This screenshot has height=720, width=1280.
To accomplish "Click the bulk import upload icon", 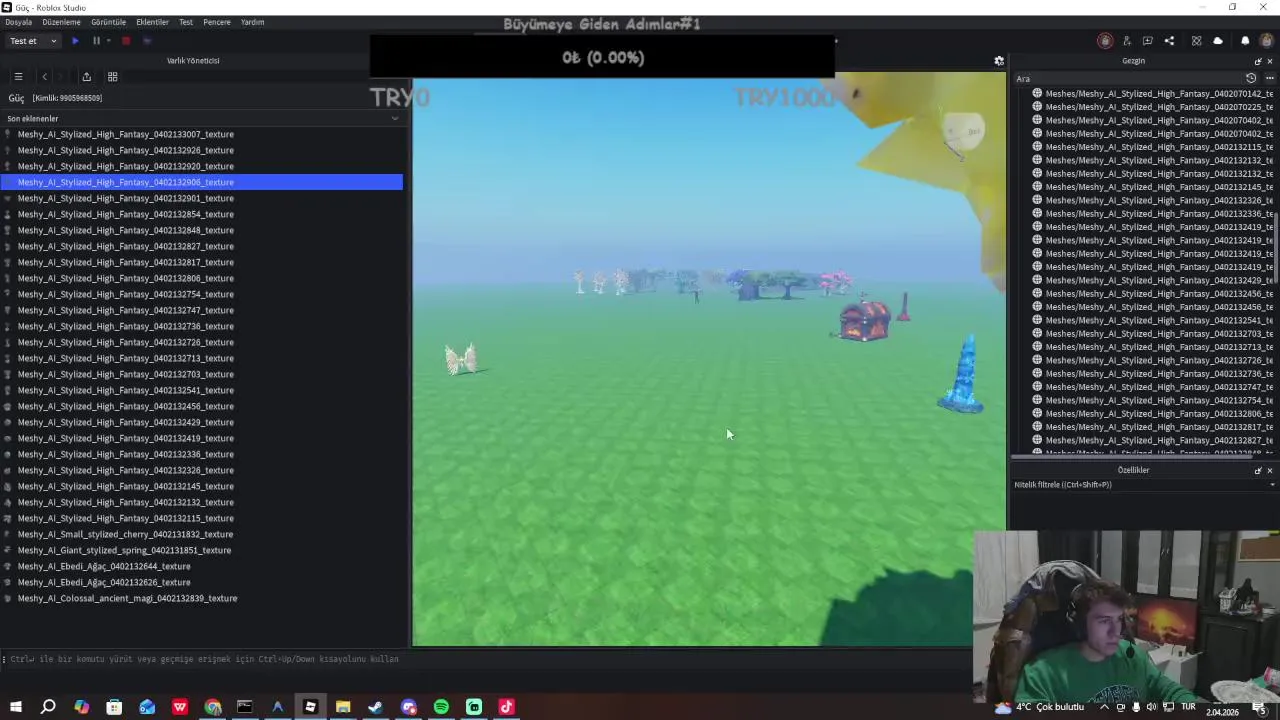I will (x=86, y=77).
